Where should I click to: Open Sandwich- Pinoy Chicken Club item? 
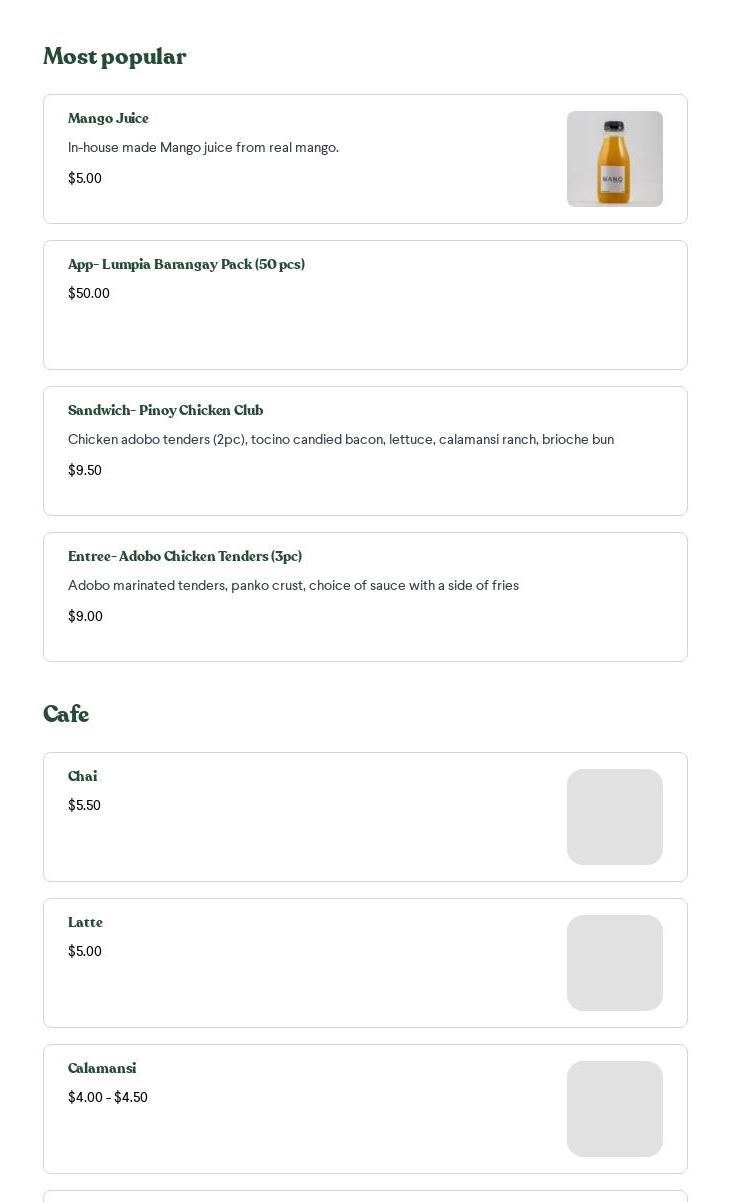(x=165, y=410)
